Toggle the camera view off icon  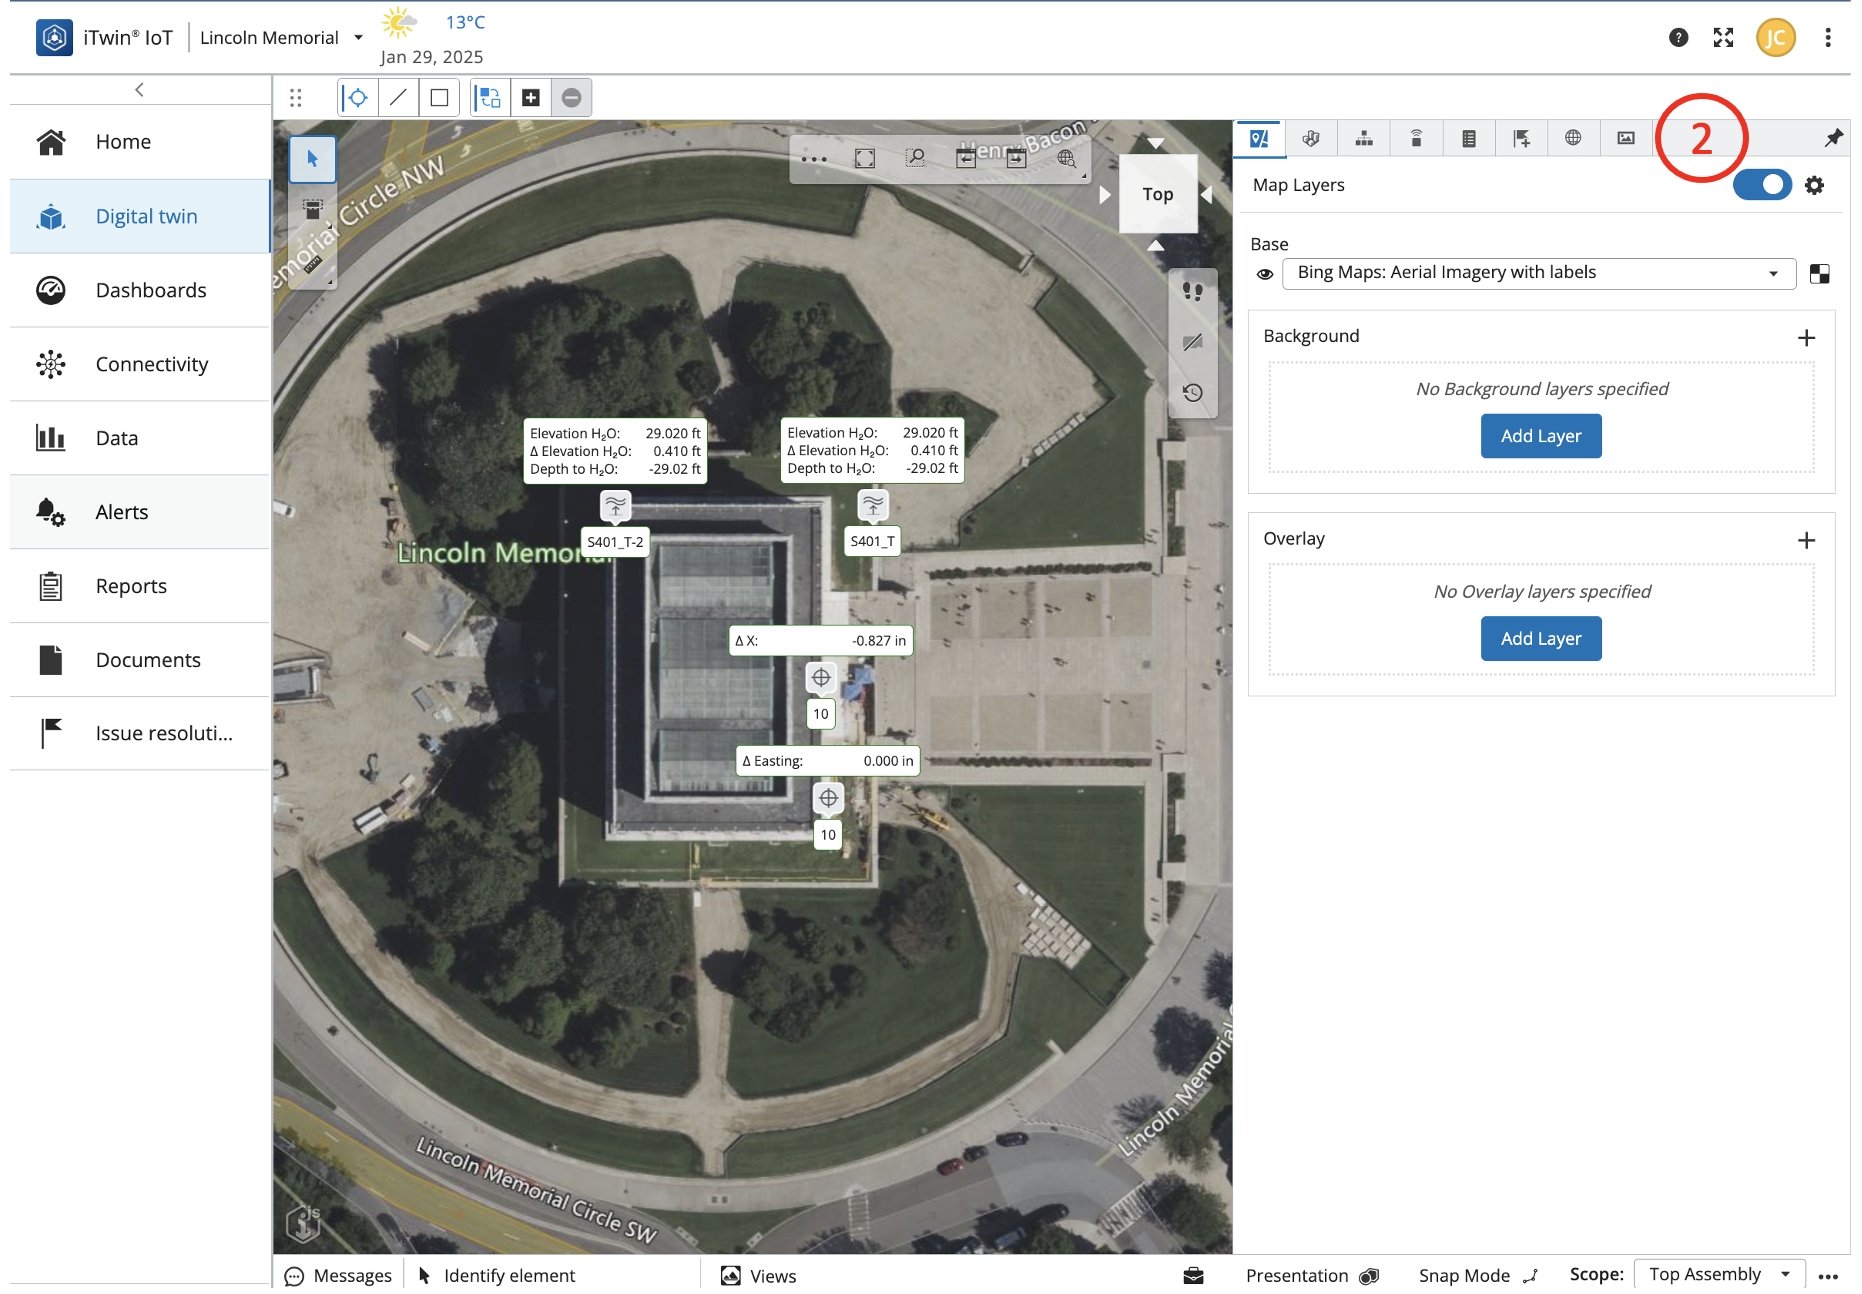[x=1192, y=343]
